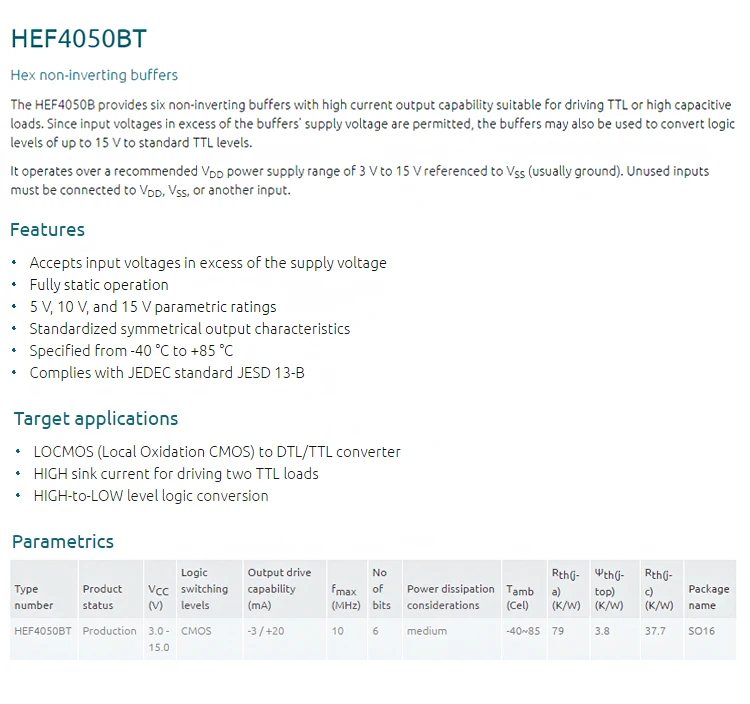
Task: Select 'LOCMOS (Local Oxidation CMOS)' application line
Action: pyautogui.click(x=217, y=451)
